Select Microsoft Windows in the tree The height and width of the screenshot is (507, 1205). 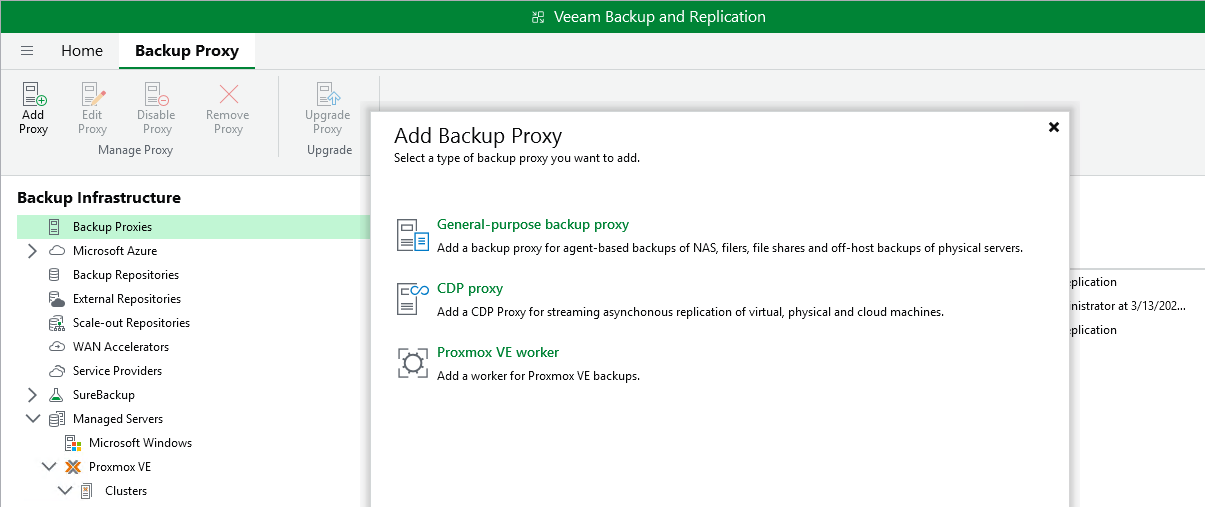pyautogui.click(x=140, y=443)
